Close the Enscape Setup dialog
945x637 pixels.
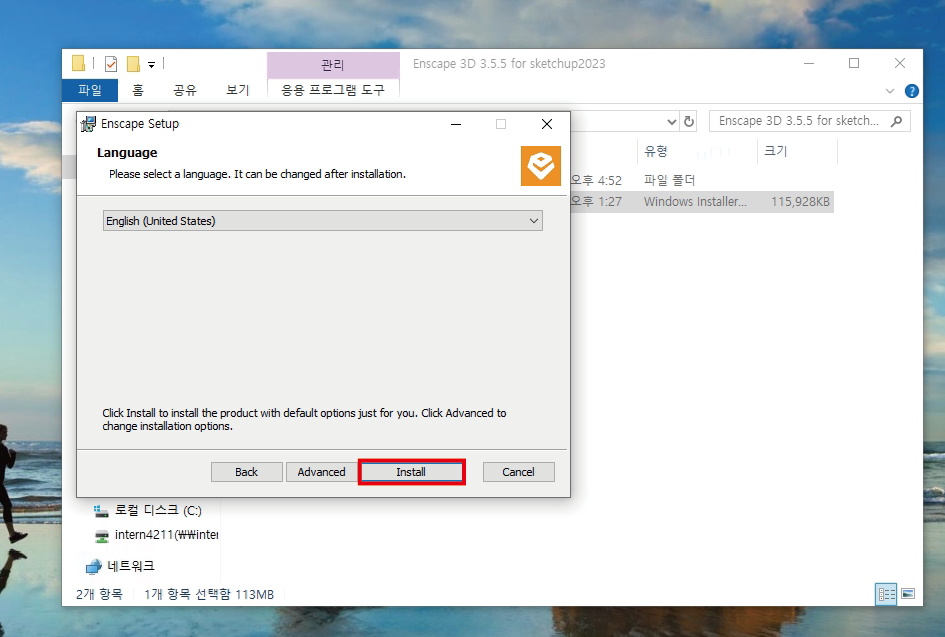coord(547,124)
